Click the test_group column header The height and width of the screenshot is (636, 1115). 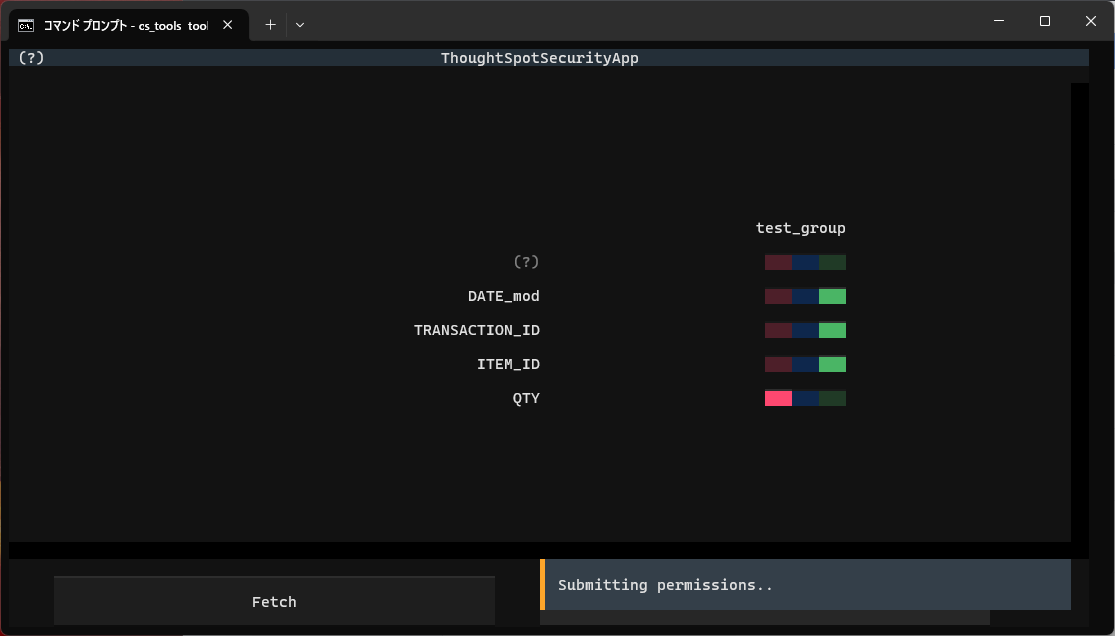click(x=800, y=228)
